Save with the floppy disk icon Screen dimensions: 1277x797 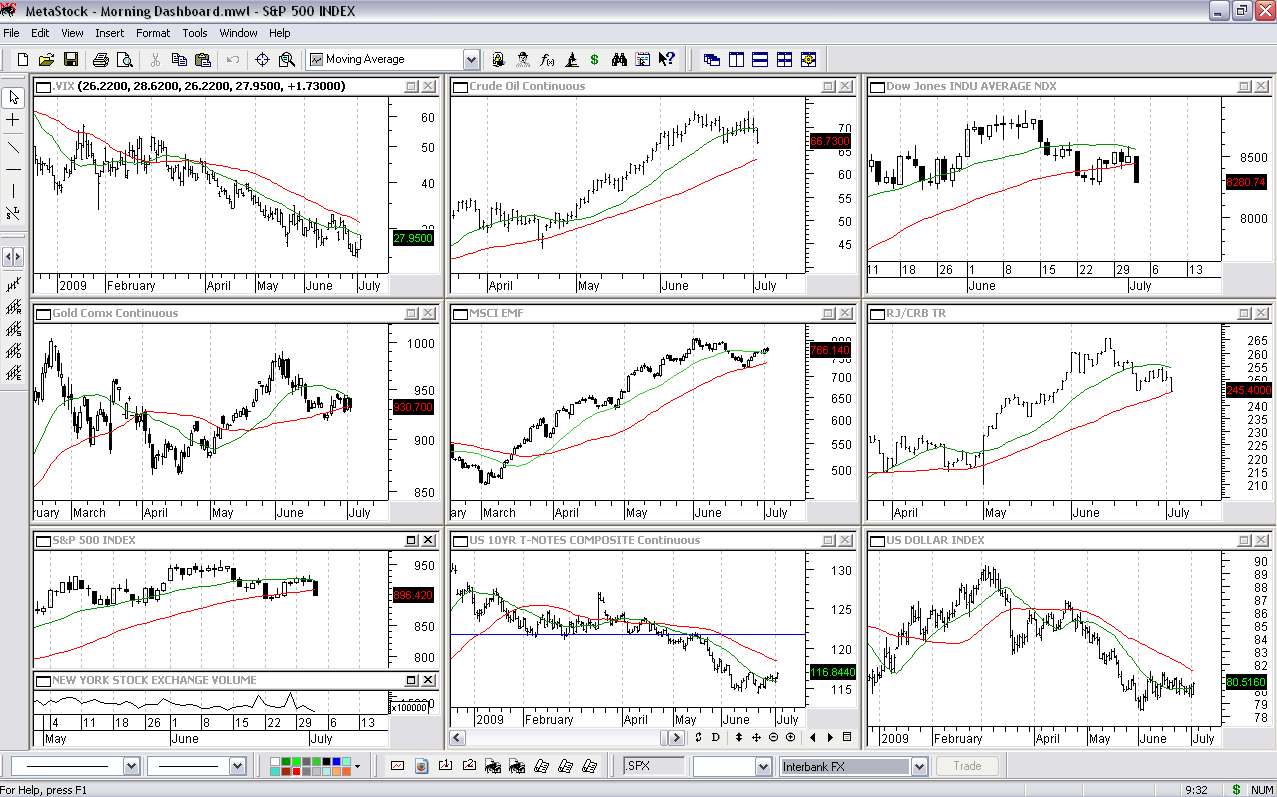click(x=71, y=59)
